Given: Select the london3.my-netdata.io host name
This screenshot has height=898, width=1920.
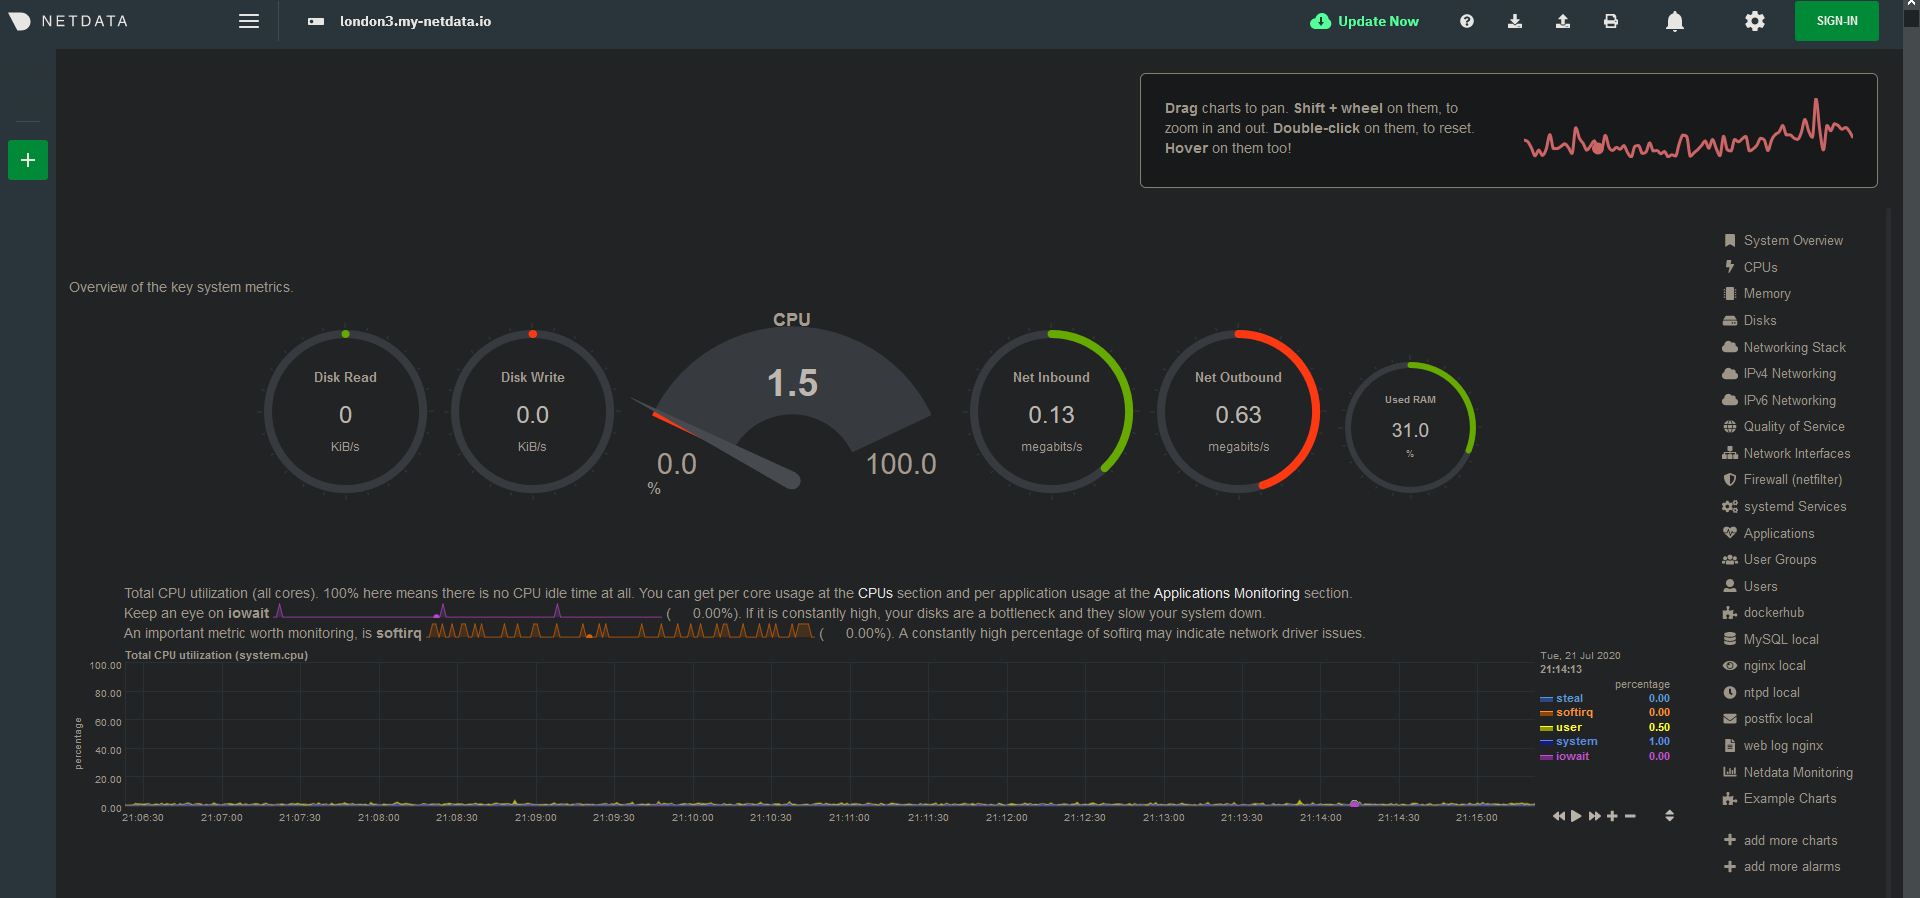Looking at the screenshot, I should tap(415, 21).
